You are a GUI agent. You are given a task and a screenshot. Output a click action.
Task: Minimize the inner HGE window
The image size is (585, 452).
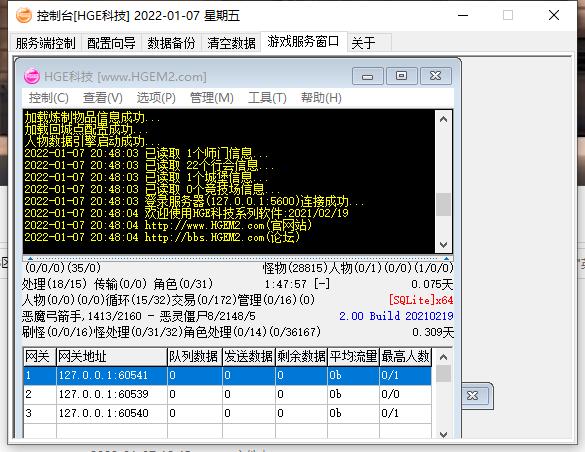click(367, 76)
